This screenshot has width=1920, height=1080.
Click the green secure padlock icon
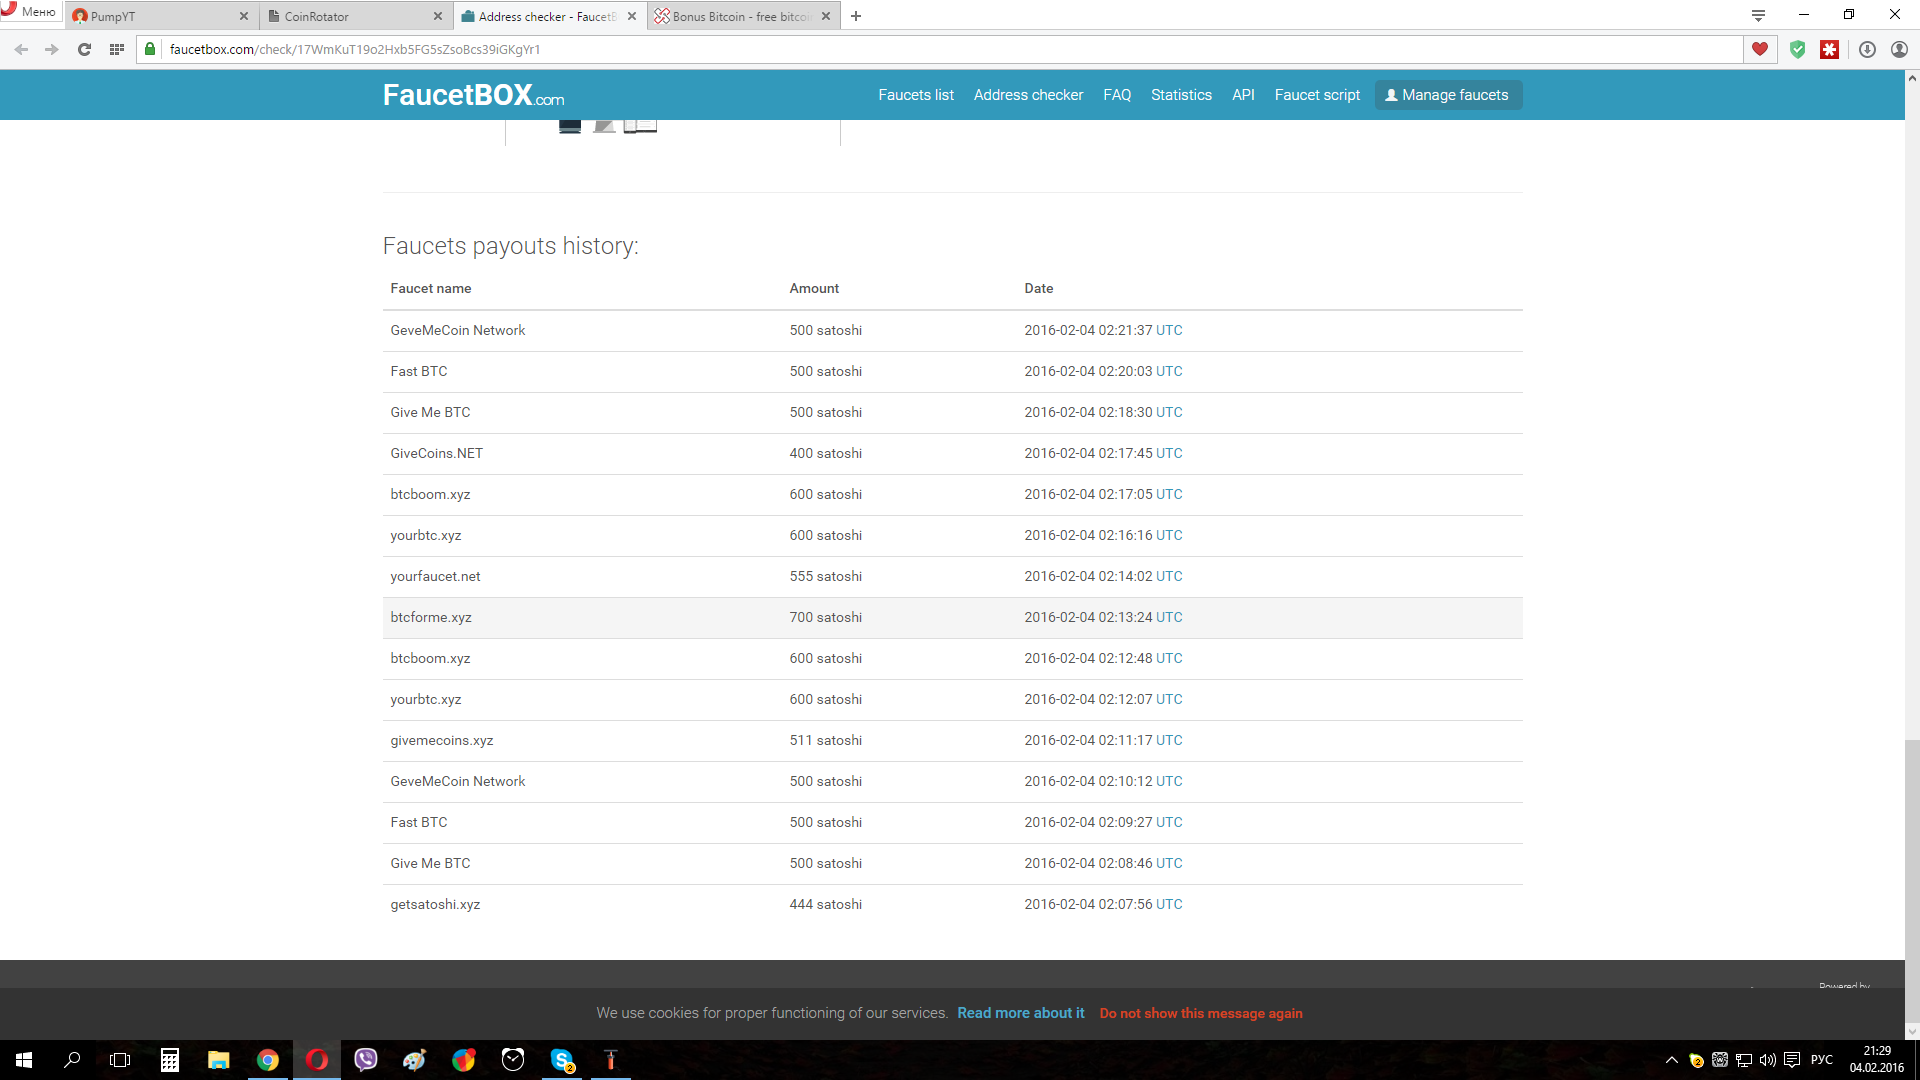(x=150, y=49)
